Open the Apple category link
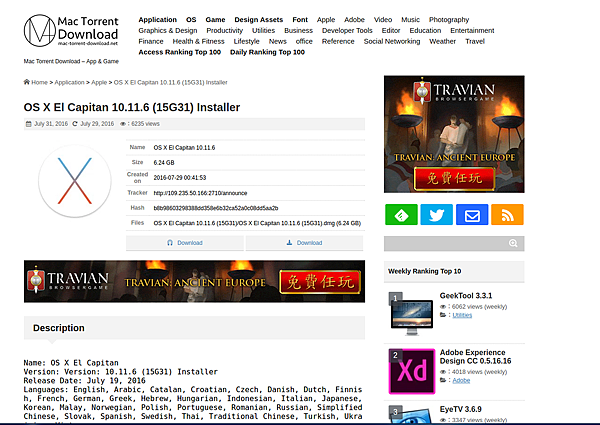Image resolution: width=600 pixels, height=425 pixels. pyautogui.click(x=326, y=20)
